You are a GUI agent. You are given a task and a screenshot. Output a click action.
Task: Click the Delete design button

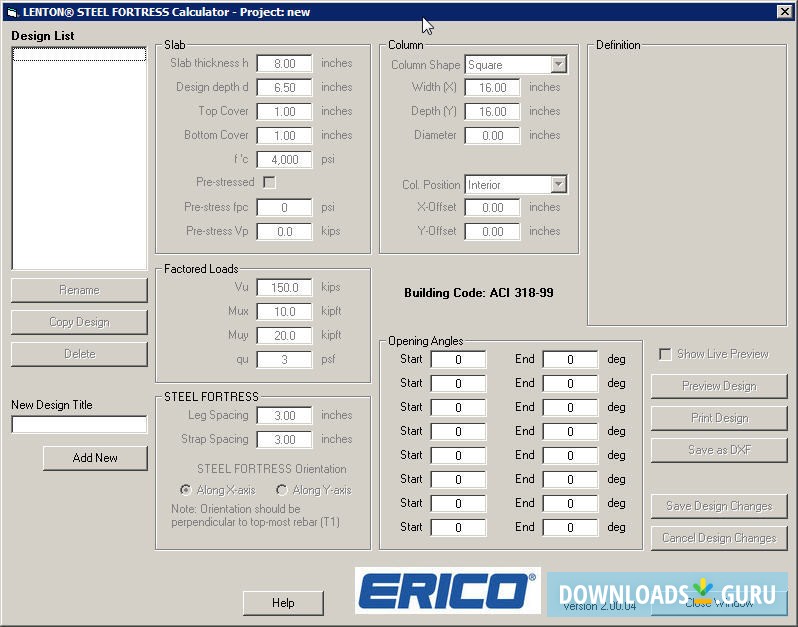click(x=79, y=354)
